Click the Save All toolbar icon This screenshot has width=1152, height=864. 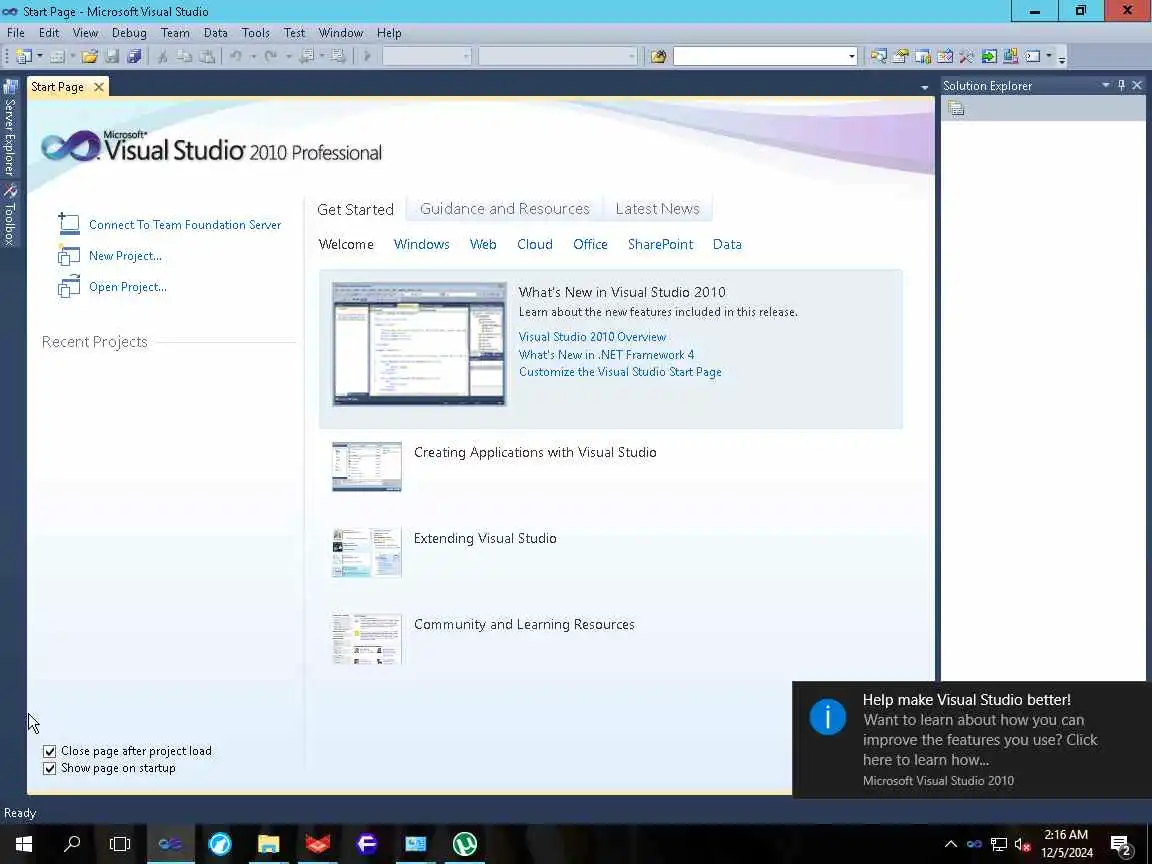coord(134,56)
